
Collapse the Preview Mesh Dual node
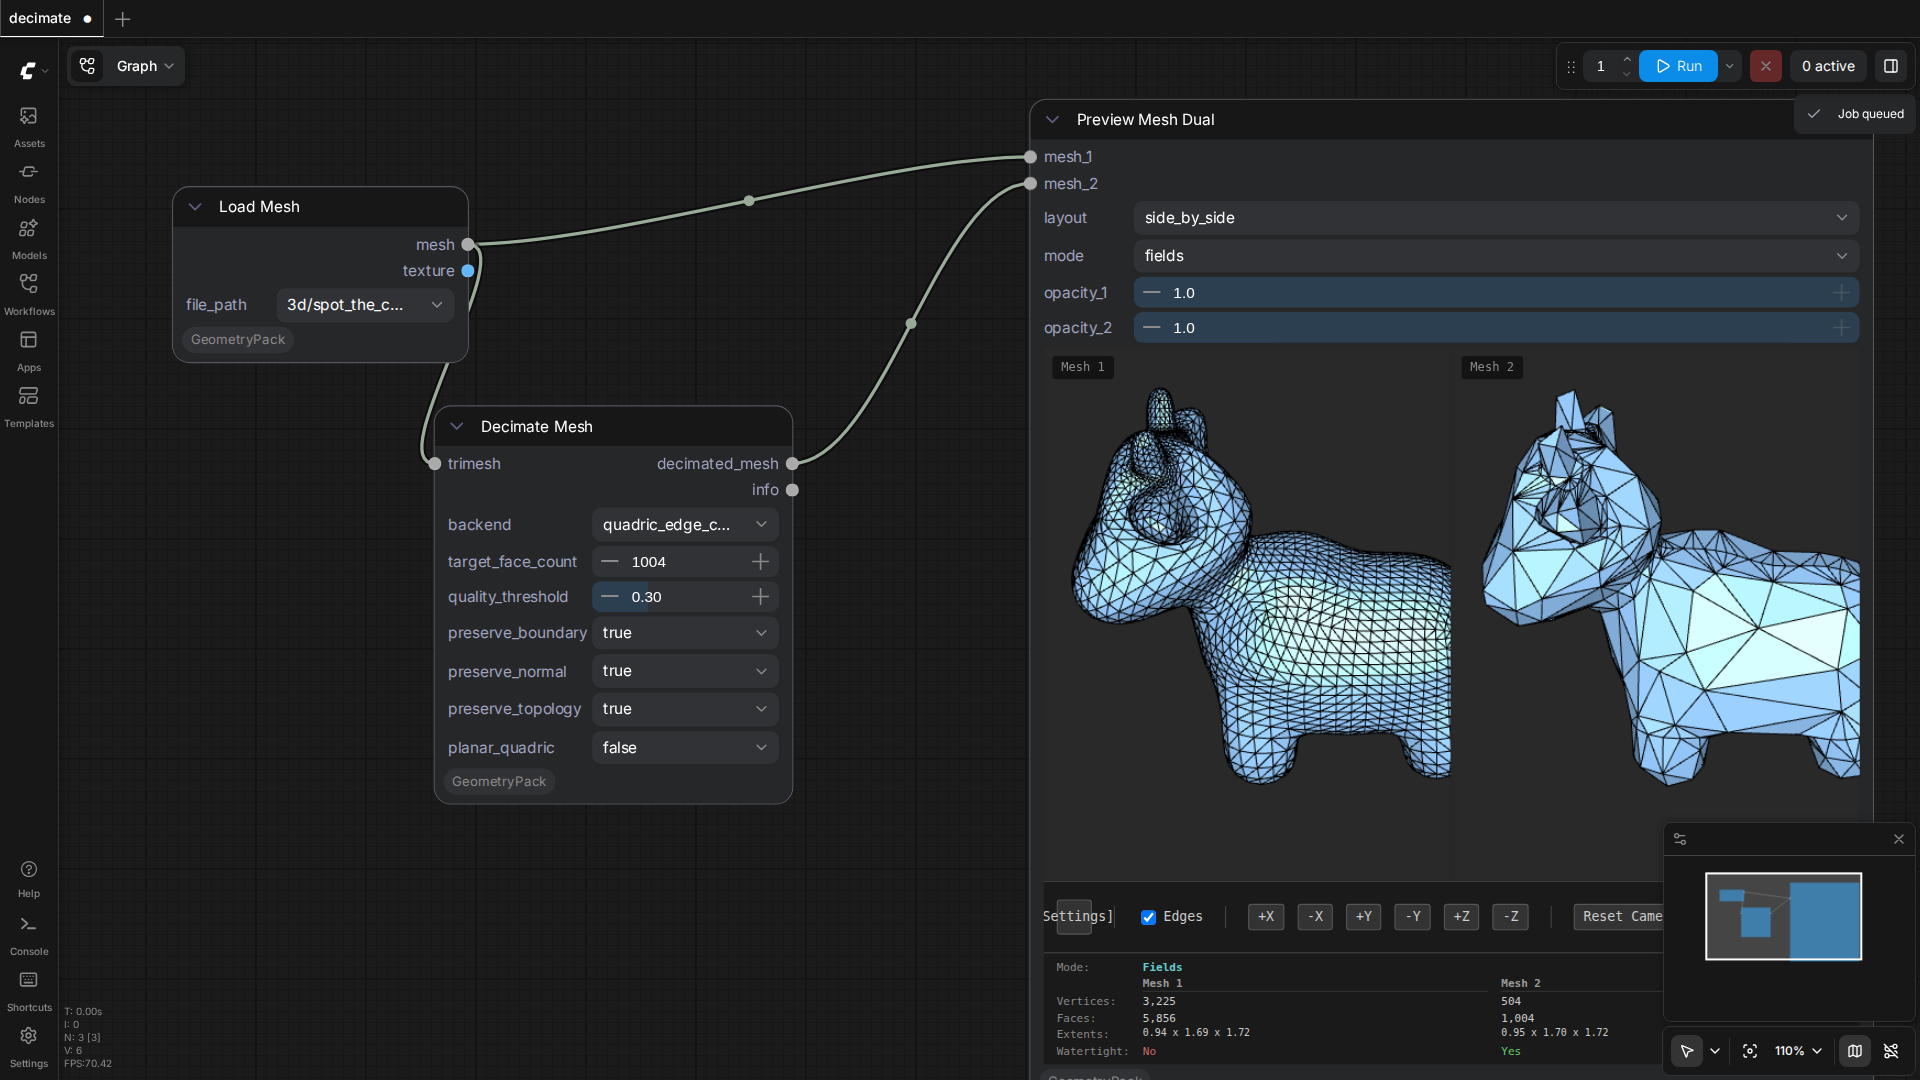(x=1052, y=120)
